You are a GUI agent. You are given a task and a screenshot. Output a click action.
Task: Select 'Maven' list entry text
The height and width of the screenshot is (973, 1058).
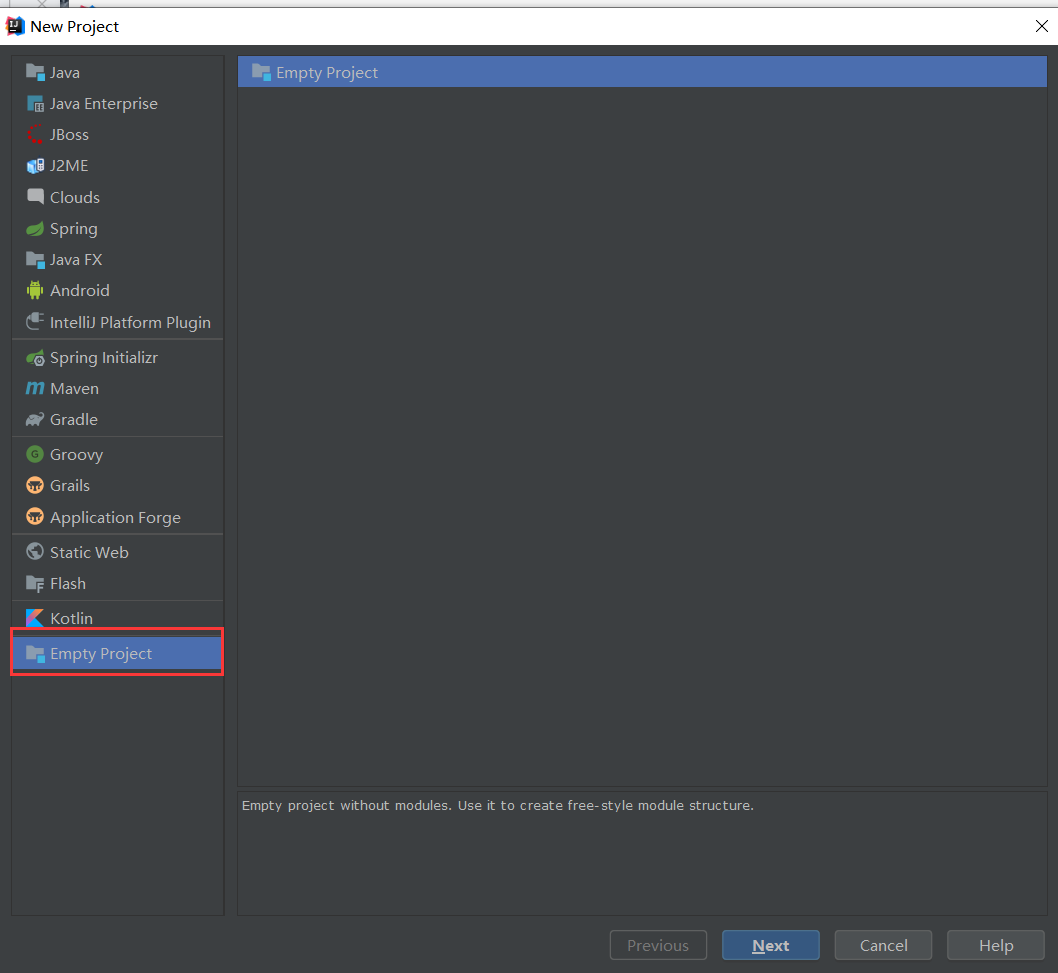[x=74, y=389]
